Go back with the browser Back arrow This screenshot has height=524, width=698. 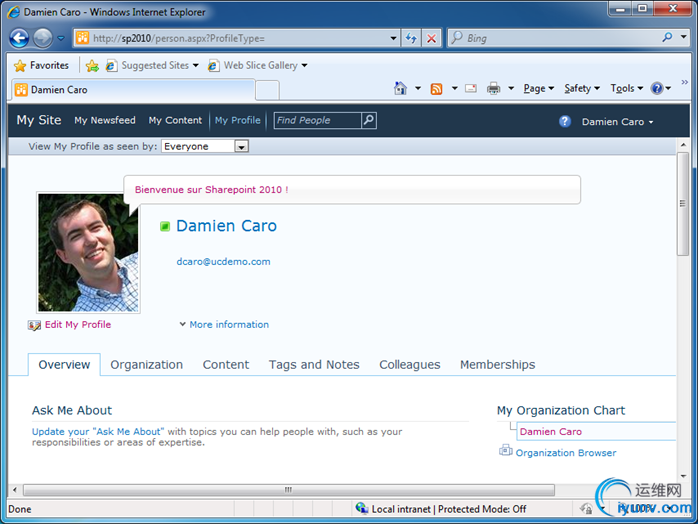click(x=19, y=38)
